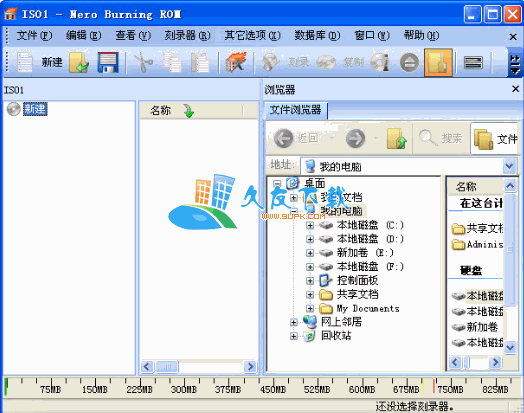Expand 本地磁盘 (D:) in the tree
This screenshot has width=524, height=413.
(x=310, y=239)
